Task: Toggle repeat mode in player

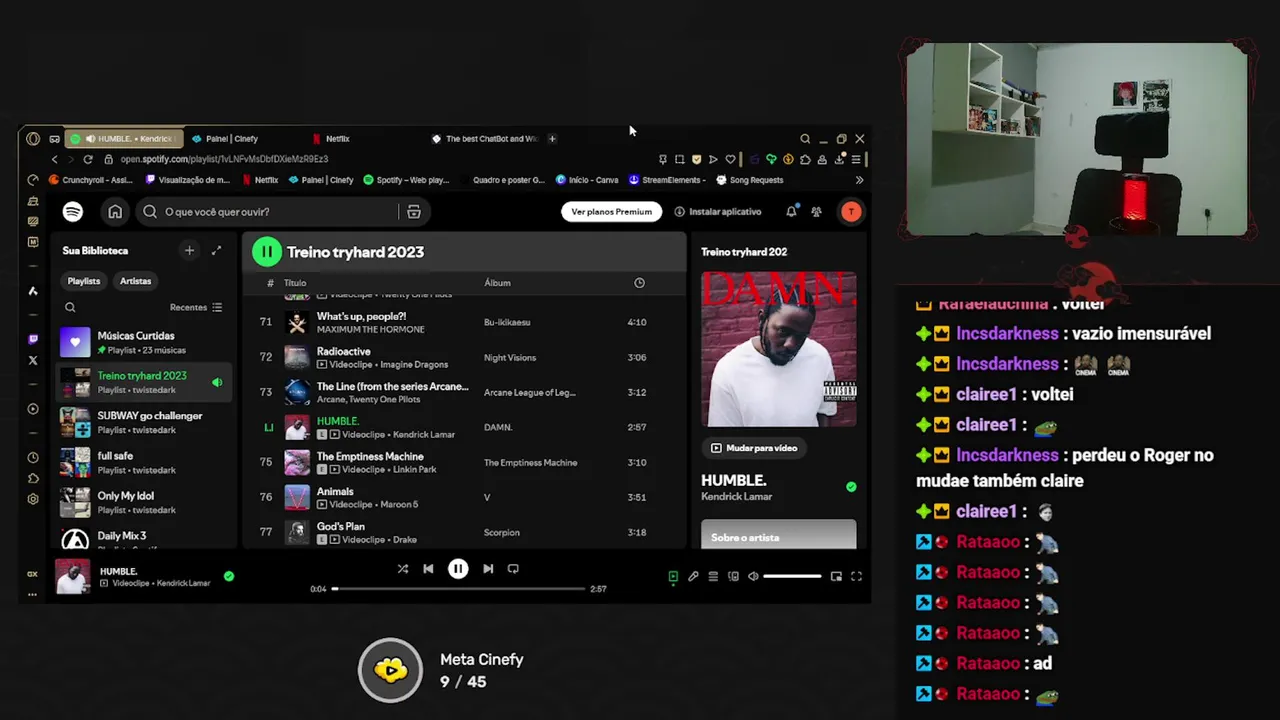Action: (x=513, y=569)
